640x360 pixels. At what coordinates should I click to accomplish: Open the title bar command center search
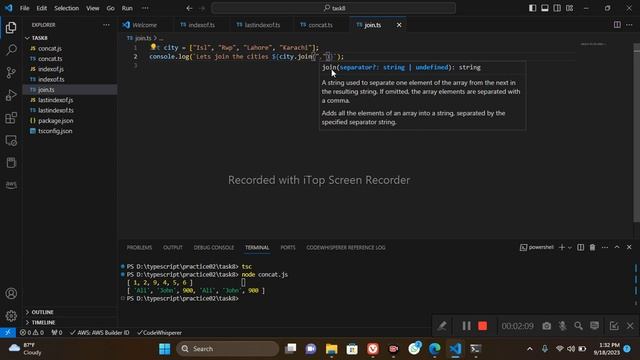pos(333,8)
